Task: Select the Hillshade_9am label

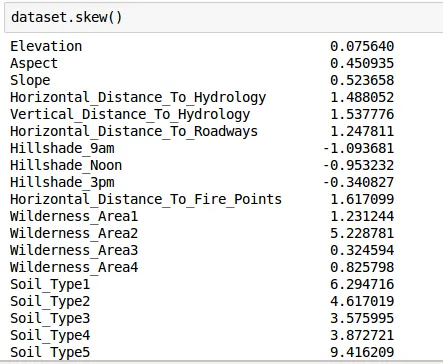Action: 62,148
